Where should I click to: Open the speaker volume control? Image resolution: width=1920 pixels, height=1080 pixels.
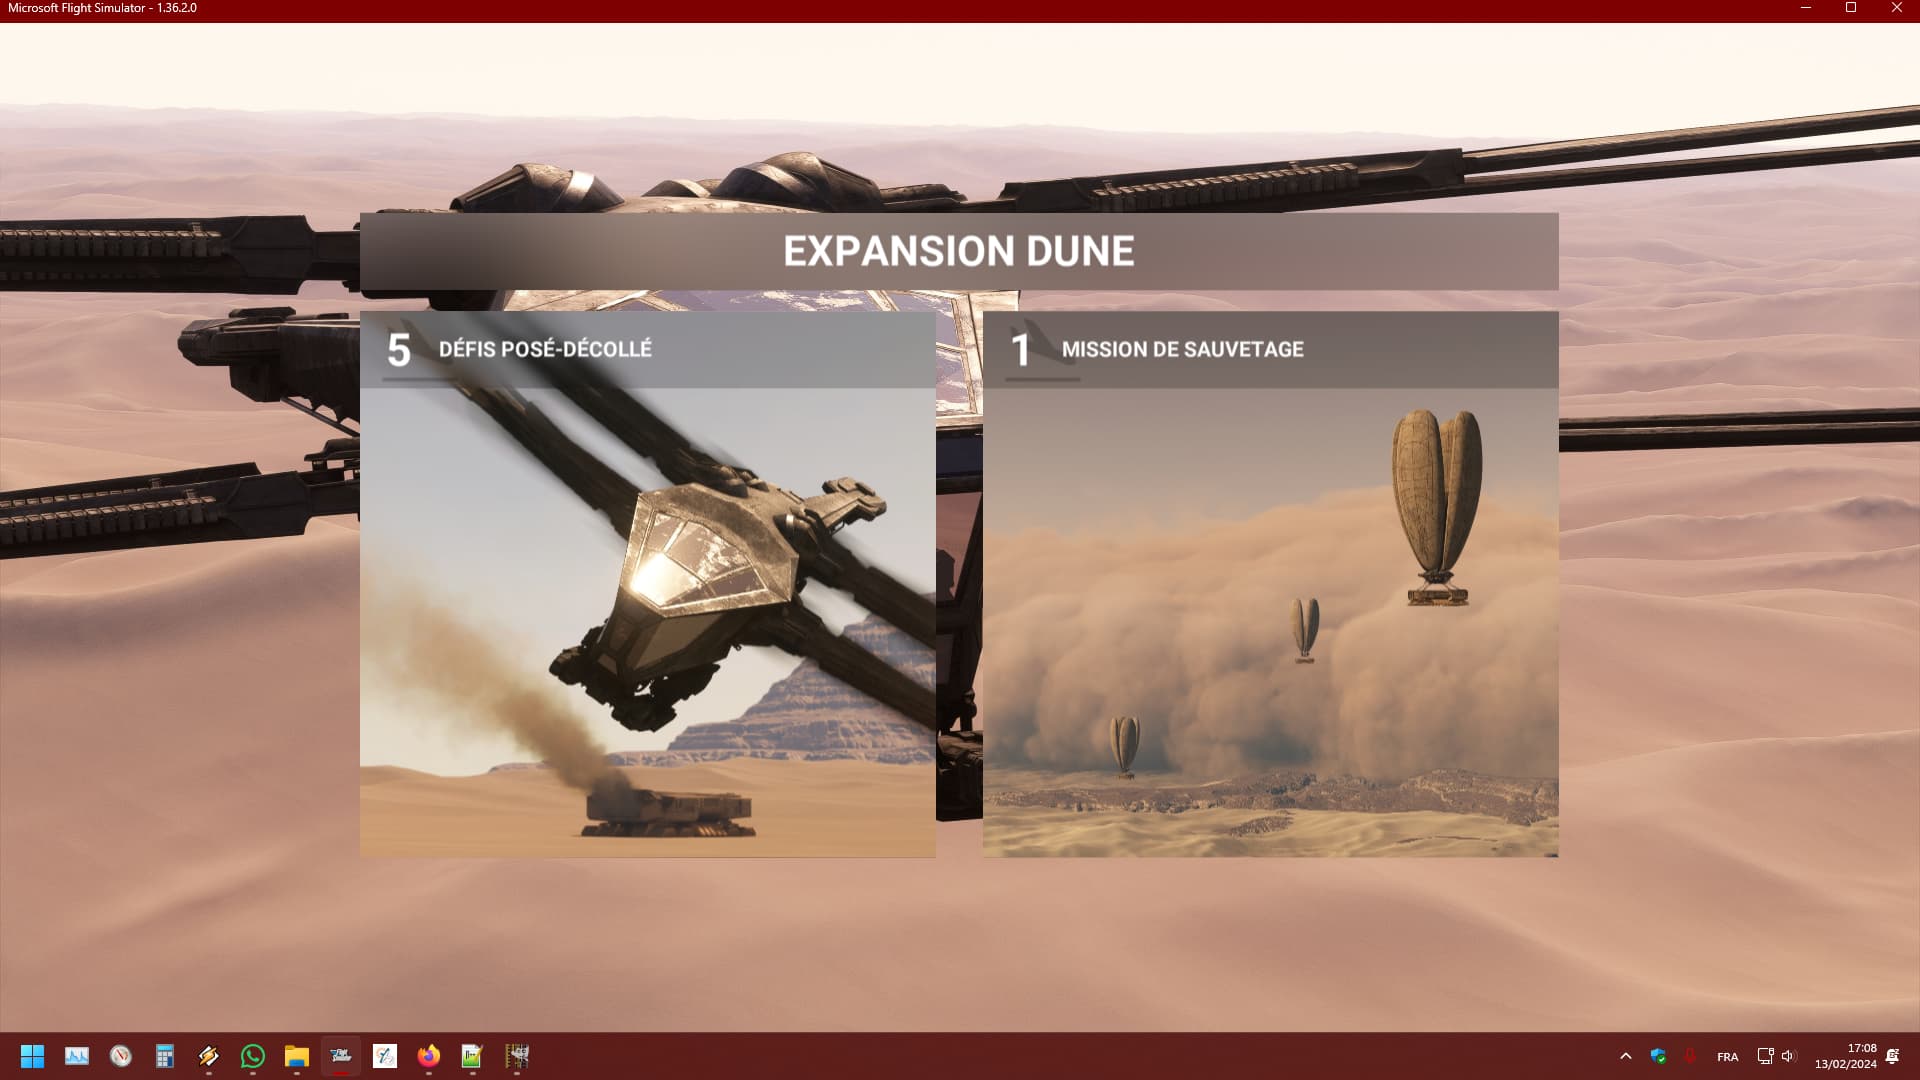[x=1788, y=1056]
